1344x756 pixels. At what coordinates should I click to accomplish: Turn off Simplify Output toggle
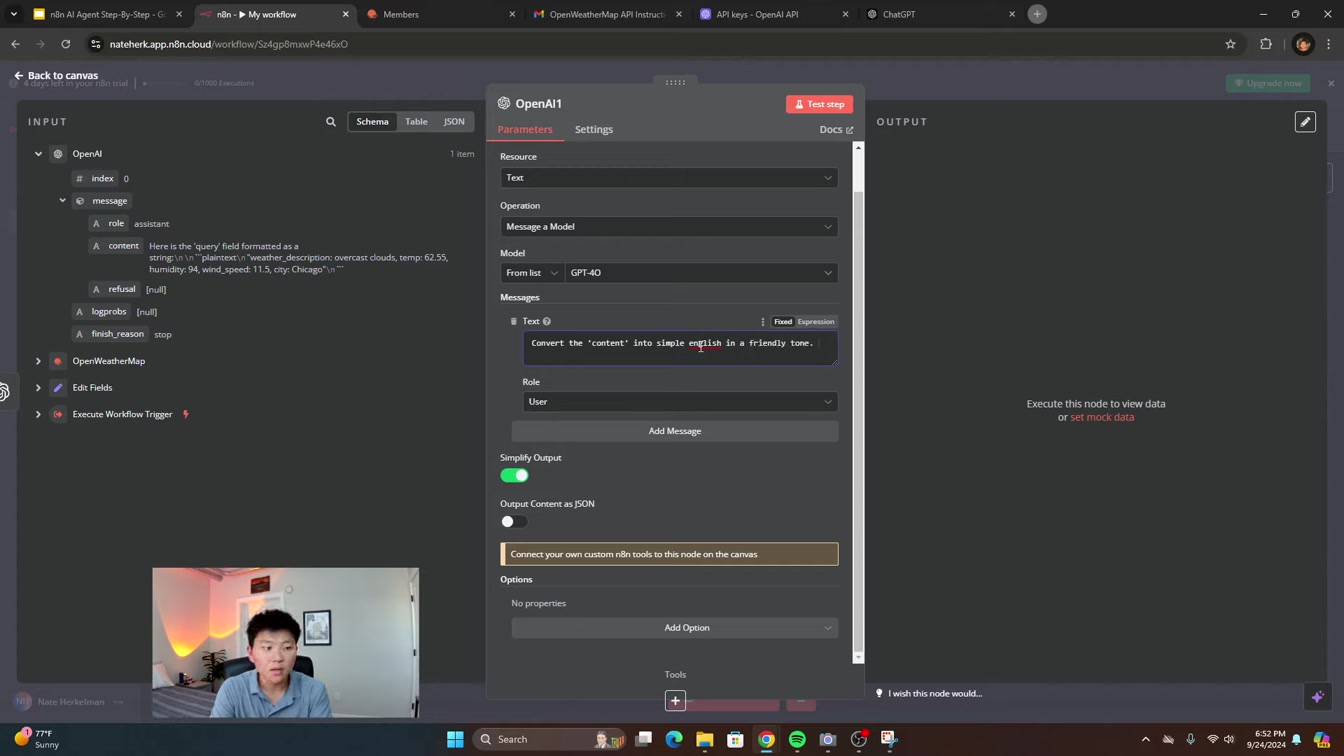coord(514,476)
